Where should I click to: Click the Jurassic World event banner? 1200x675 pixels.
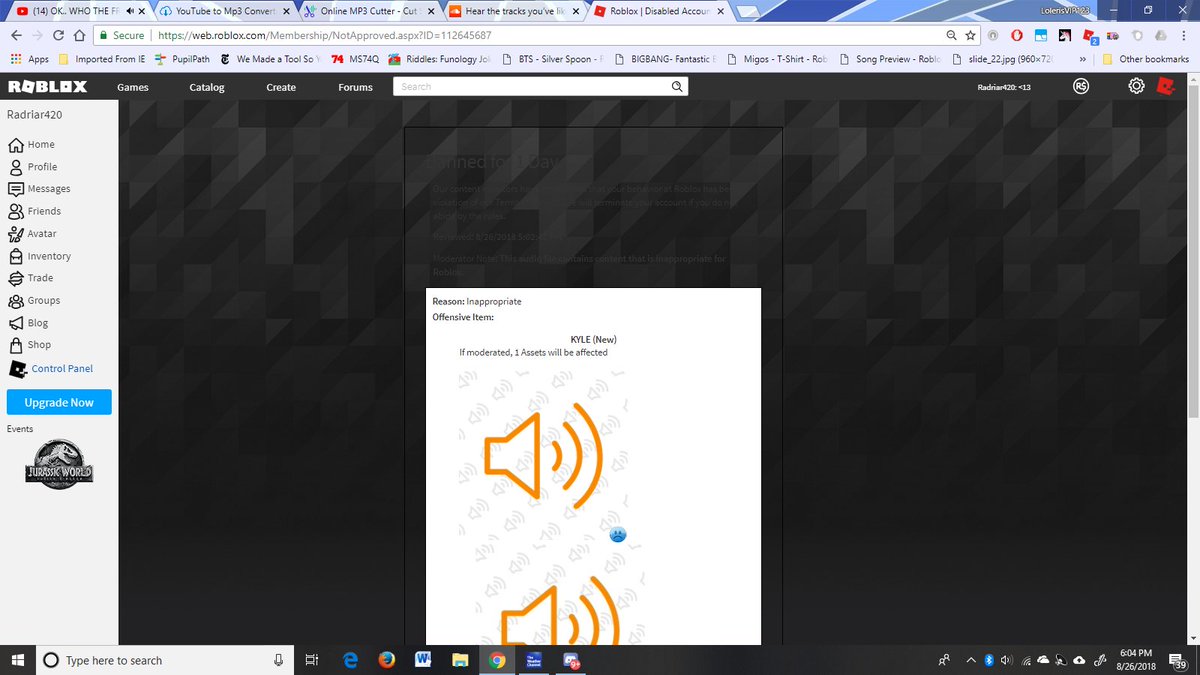(59, 464)
